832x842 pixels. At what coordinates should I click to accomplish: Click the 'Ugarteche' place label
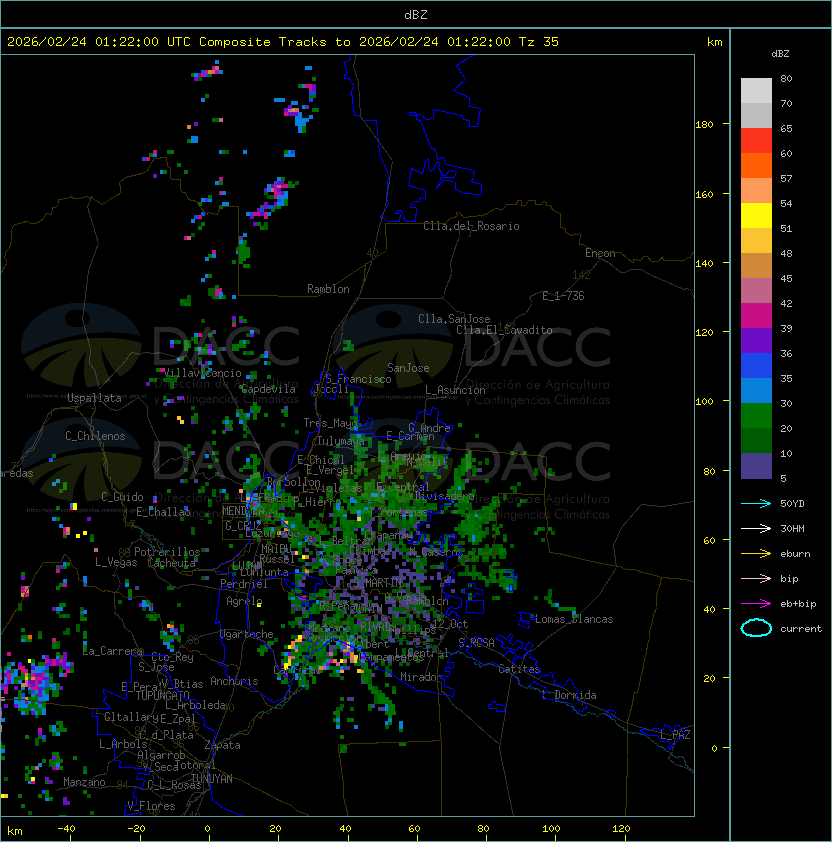[x=247, y=634]
